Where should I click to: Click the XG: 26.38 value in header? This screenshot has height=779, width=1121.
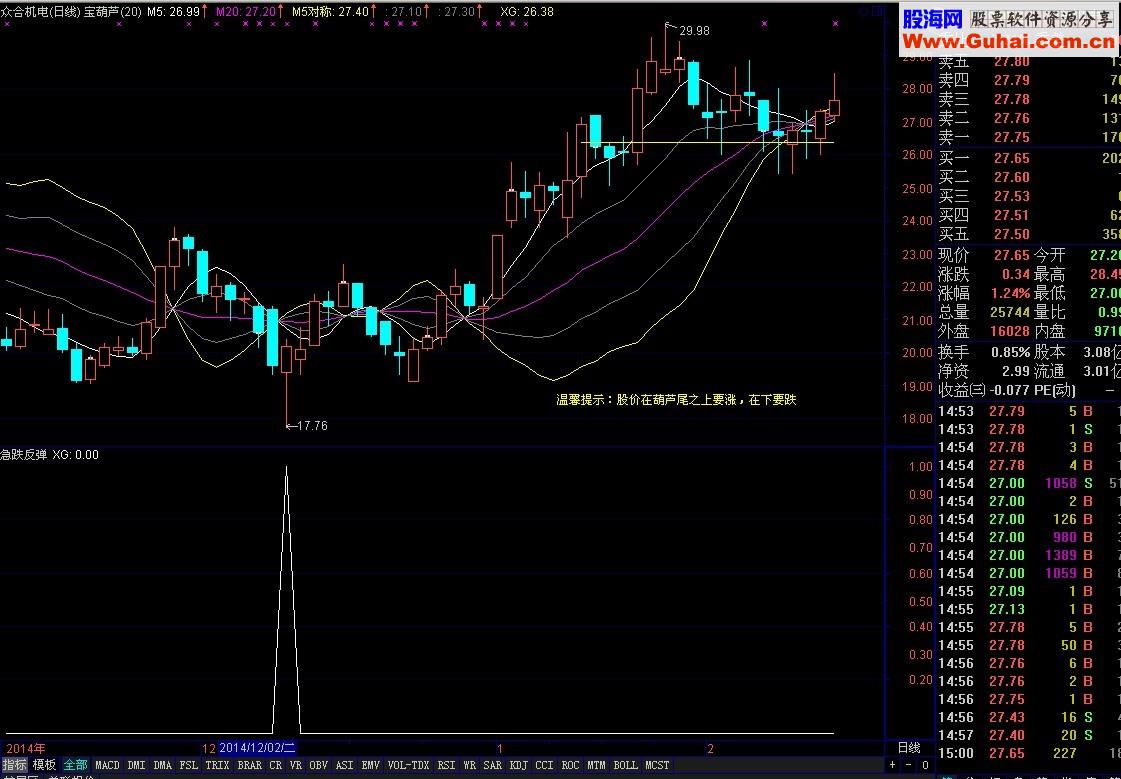point(527,11)
